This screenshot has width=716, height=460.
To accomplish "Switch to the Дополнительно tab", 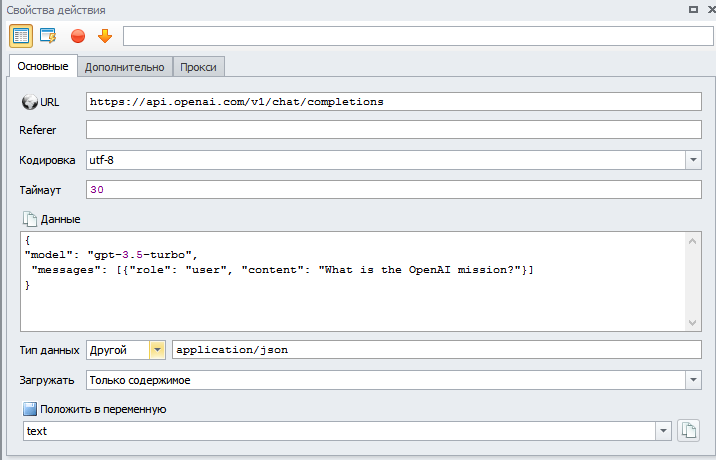I will pyautogui.click(x=124, y=67).
